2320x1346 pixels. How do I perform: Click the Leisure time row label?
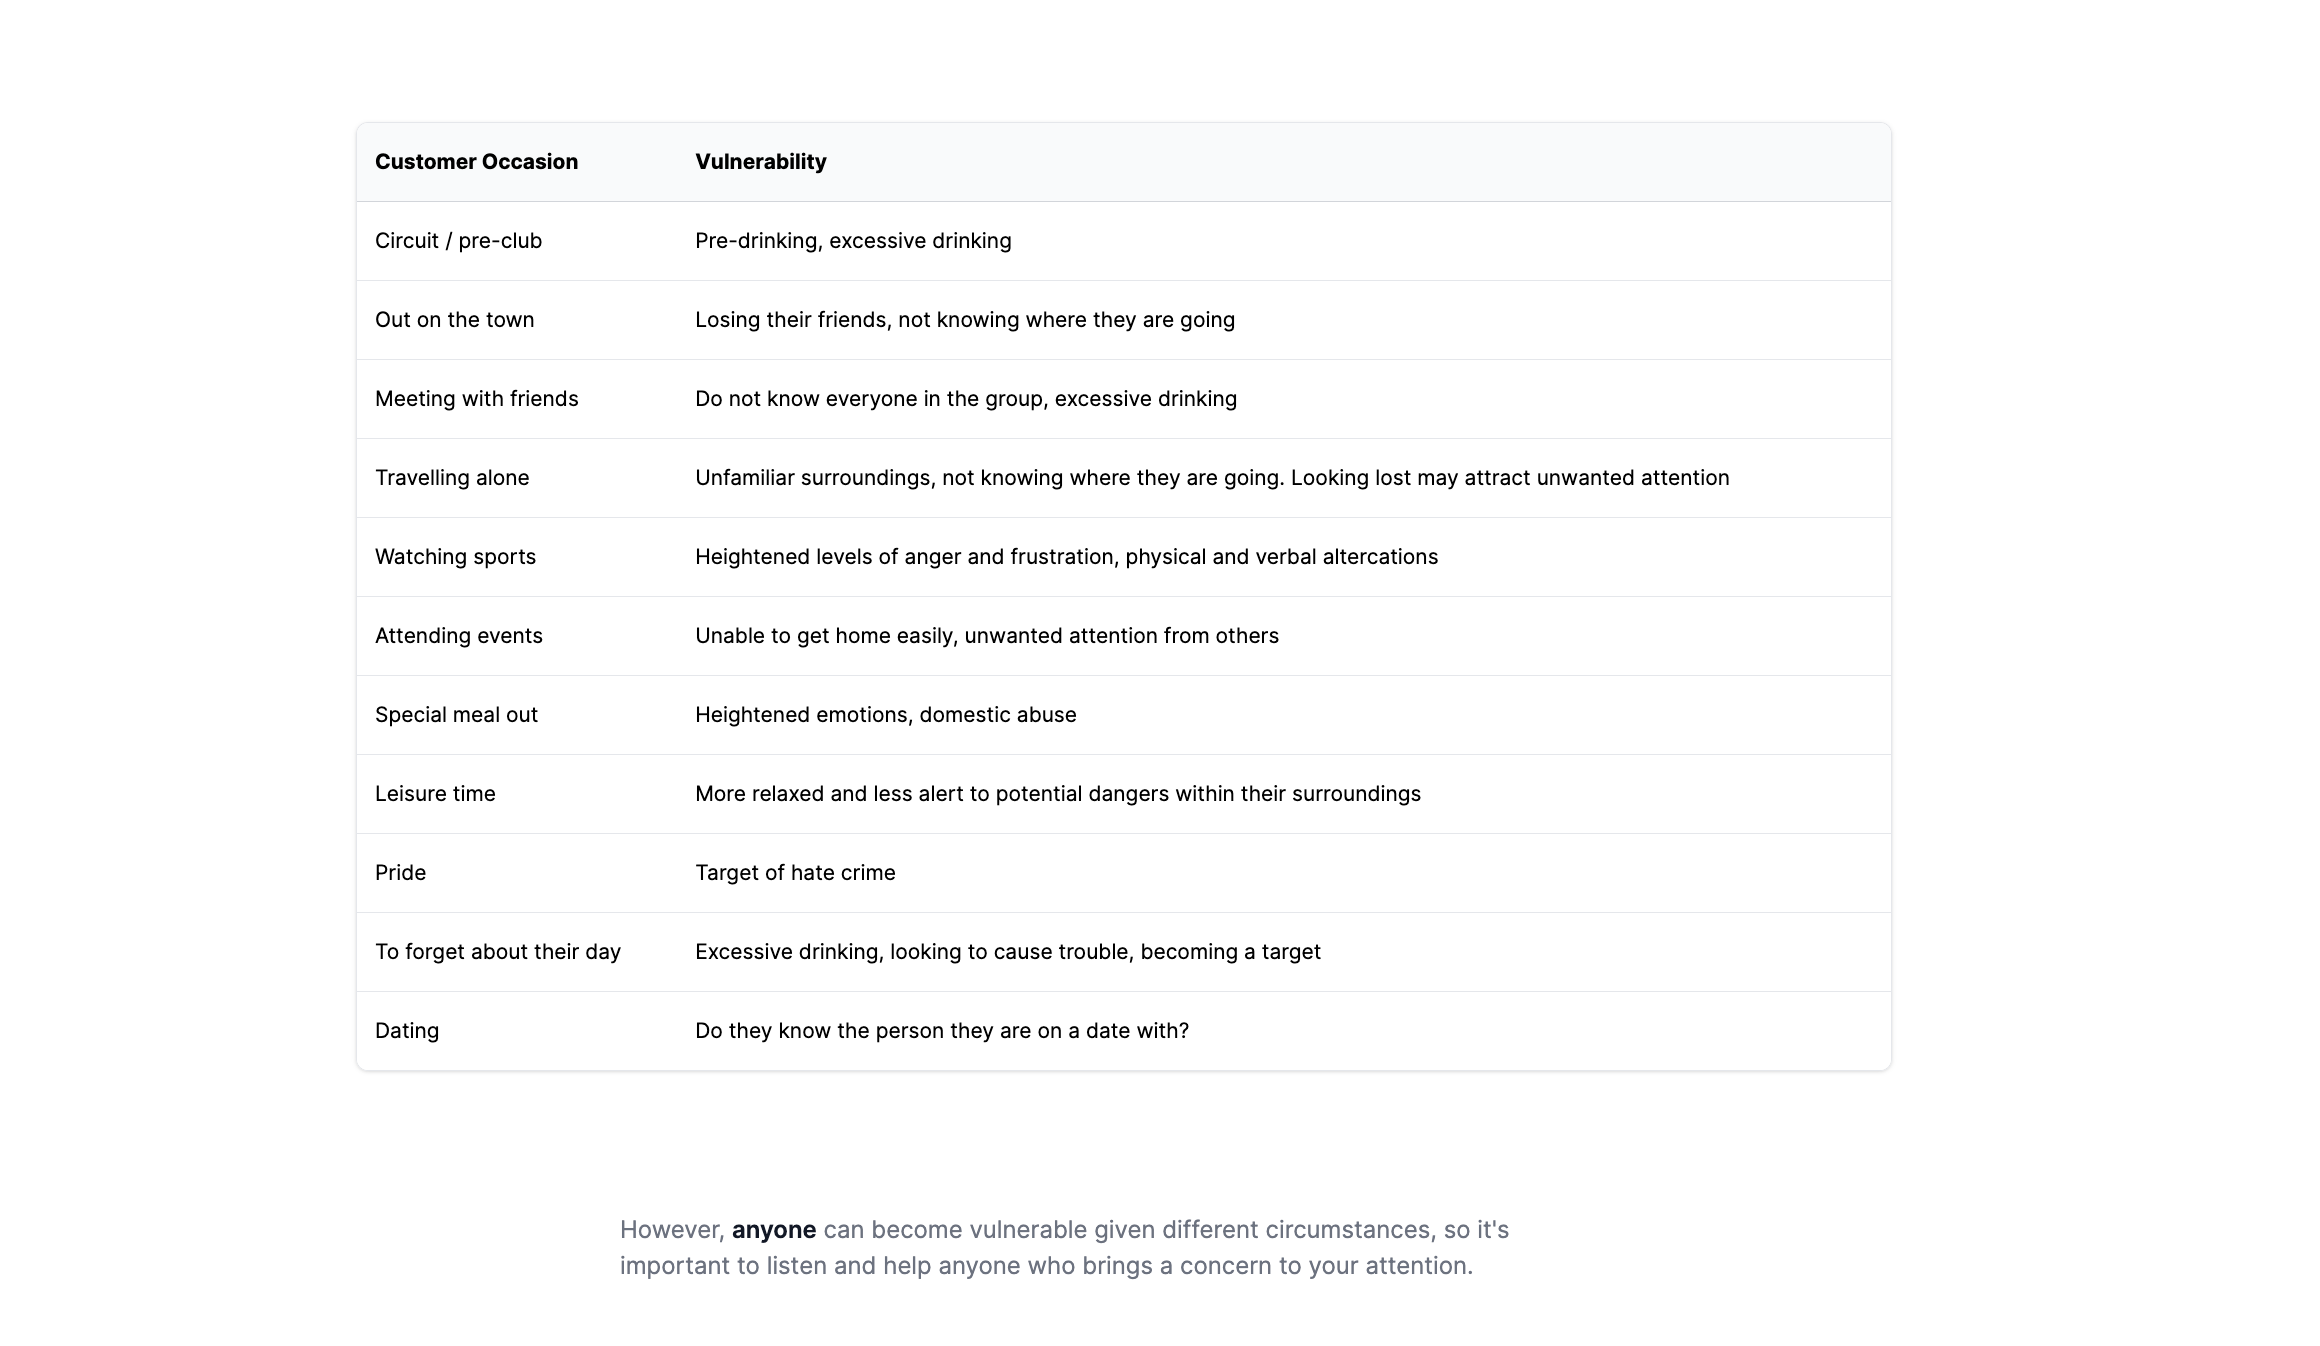(435, 794)
